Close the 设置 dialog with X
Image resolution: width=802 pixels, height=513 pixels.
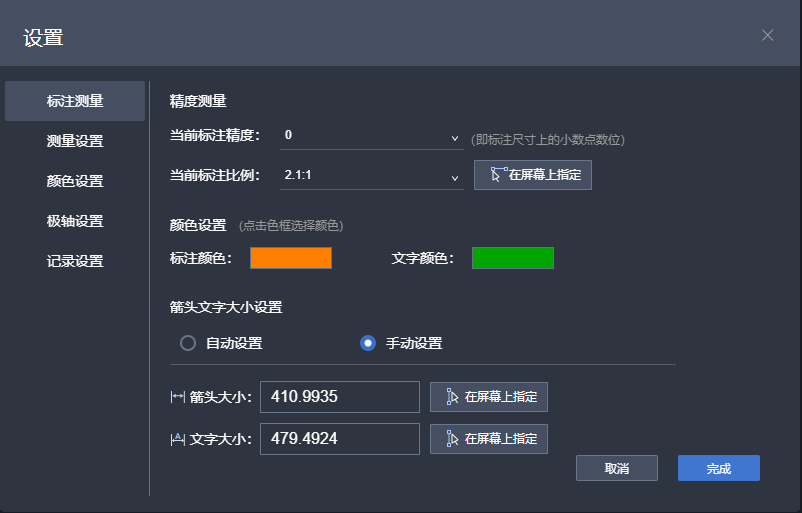click(767, 35)
